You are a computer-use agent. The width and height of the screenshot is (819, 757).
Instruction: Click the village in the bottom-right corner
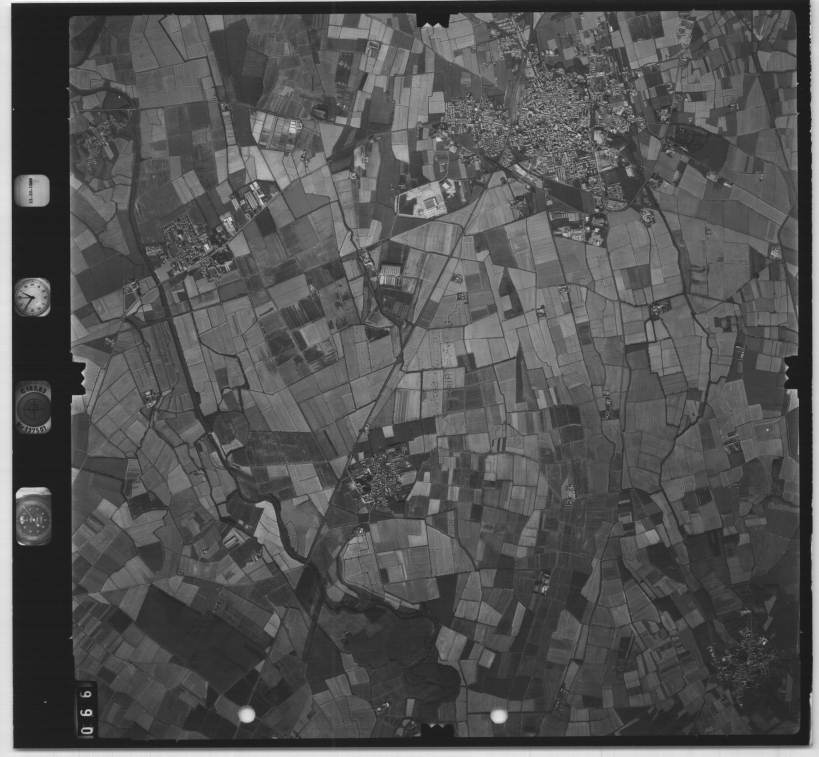(x=745, y=660)
